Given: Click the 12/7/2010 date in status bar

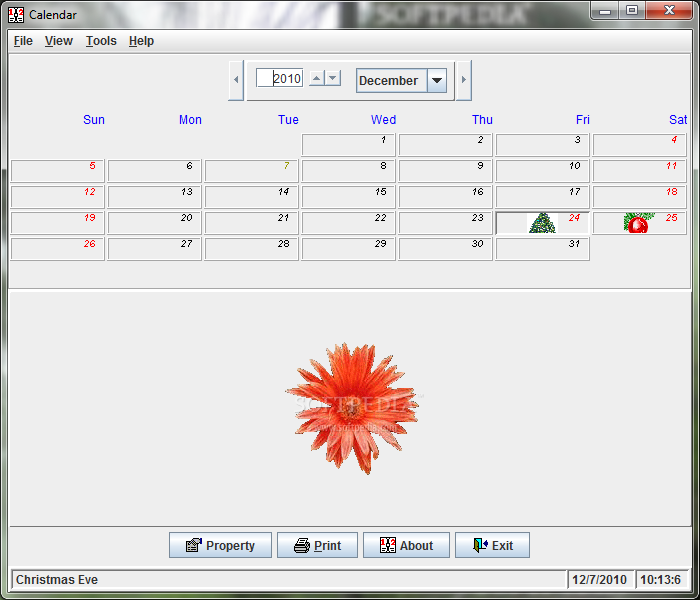Looking at the screenshot, I should pyautogui.click(x=600, y=579).
